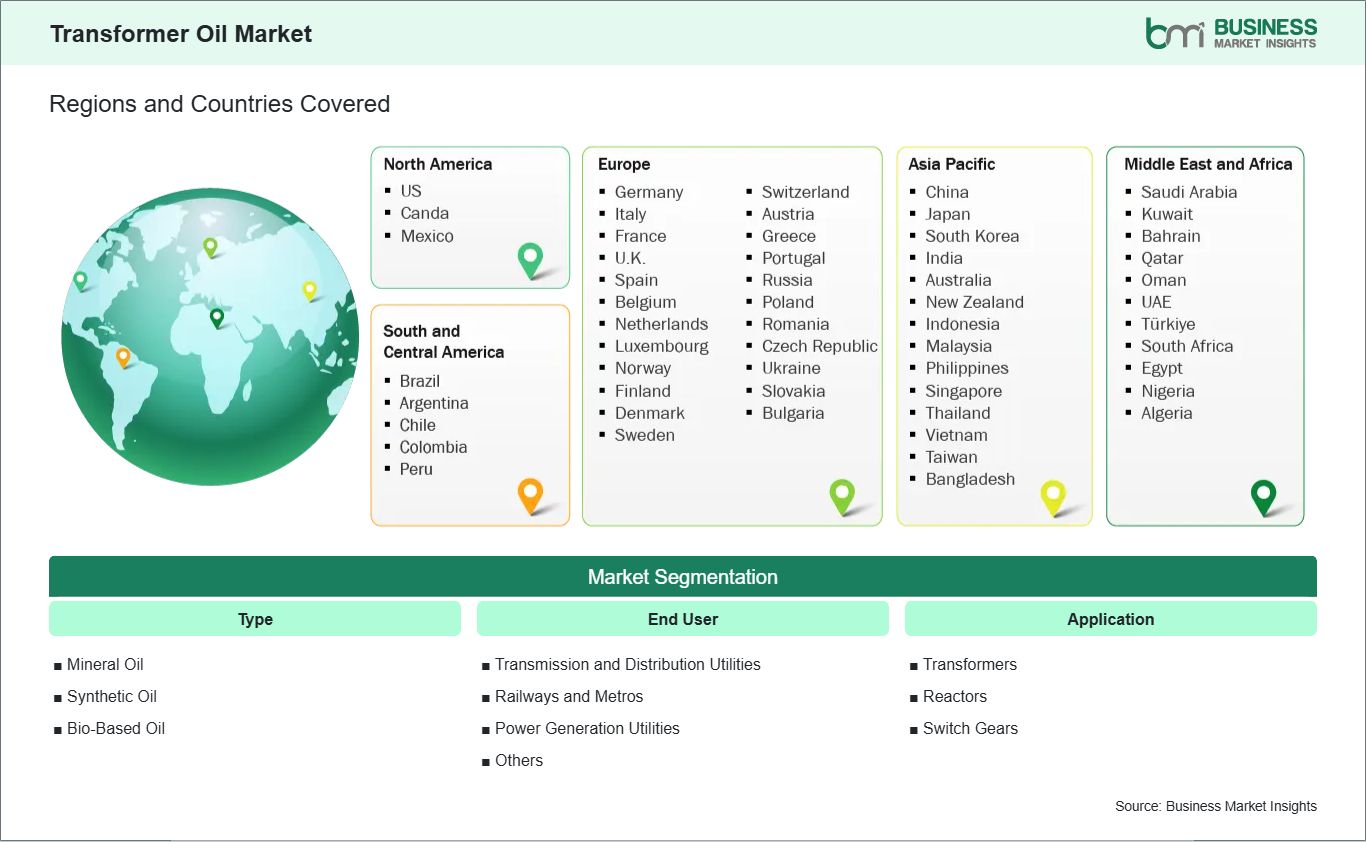1366x842 pixels.
Task: Click the Business Market Insights logo
Action: point(1230,33)
